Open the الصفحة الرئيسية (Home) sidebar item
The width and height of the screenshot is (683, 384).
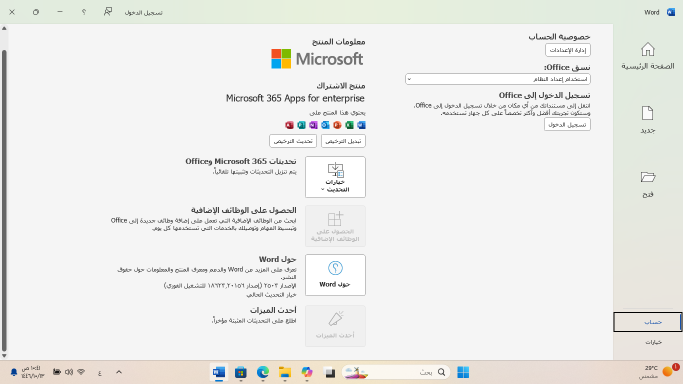tap(647, 56)
